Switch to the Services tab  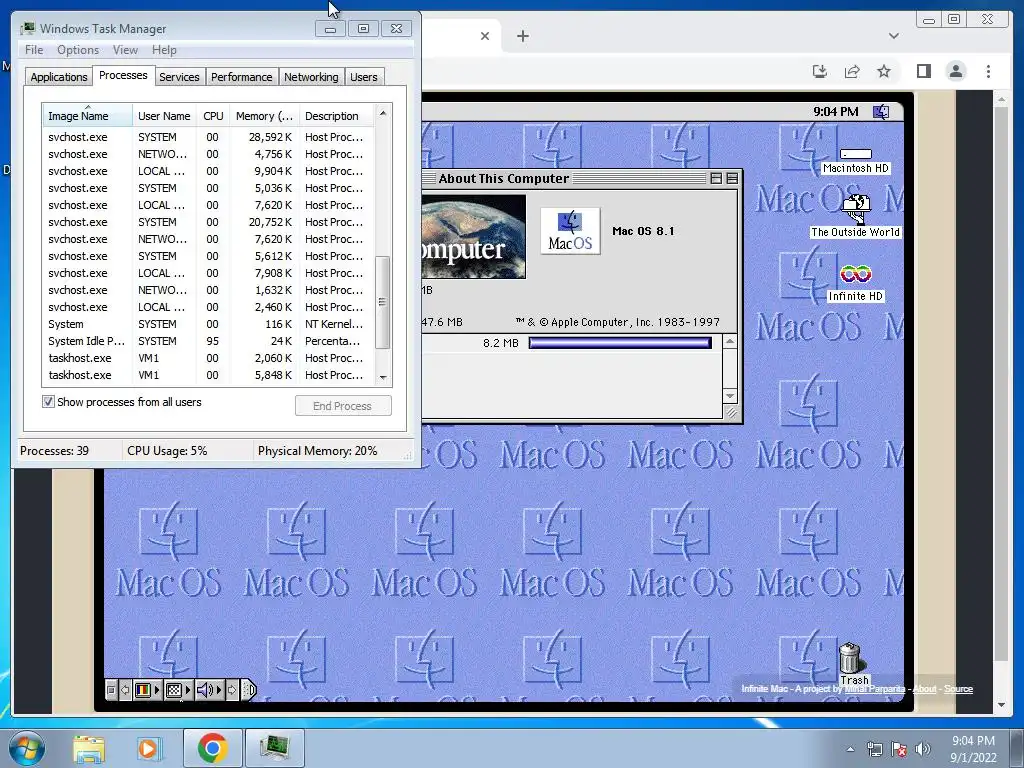[x=179, y=77]
